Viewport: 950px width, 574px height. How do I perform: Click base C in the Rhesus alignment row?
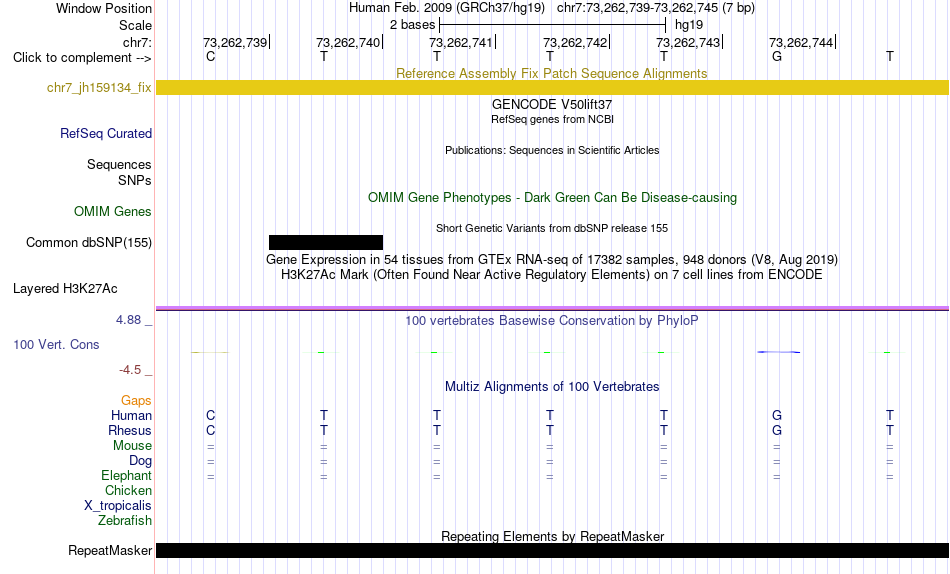point(210,430)
